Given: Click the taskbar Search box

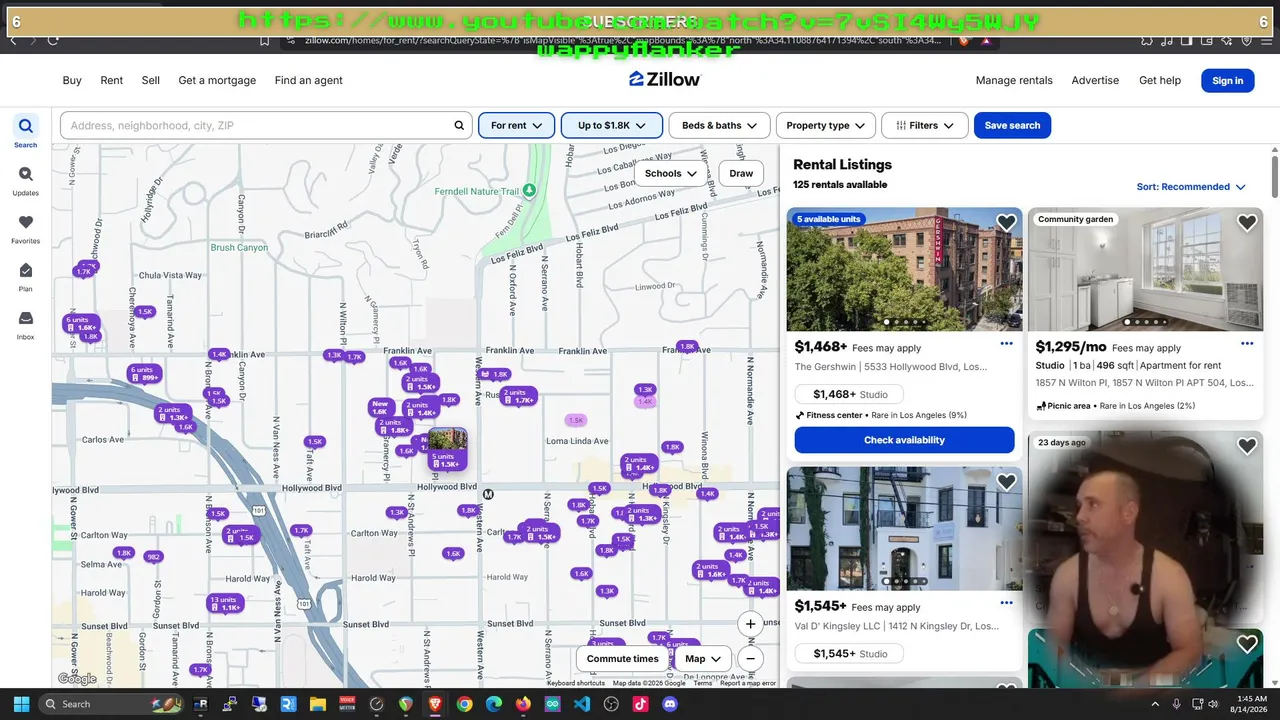Looking at the screenshot, I should tap(112, 704).
